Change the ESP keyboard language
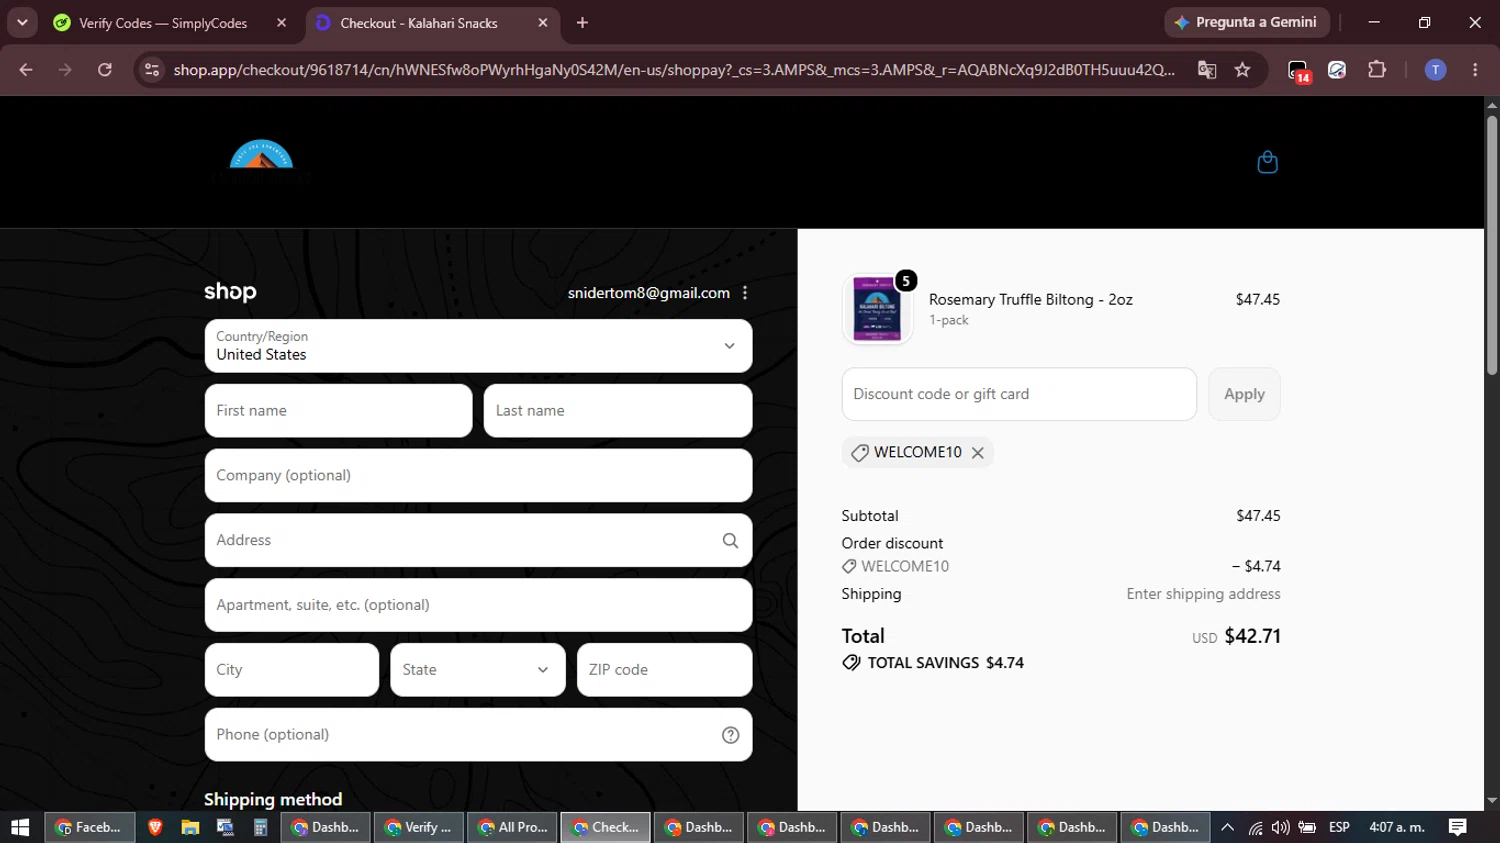 pyautogui.click(x=1339, y=828)
